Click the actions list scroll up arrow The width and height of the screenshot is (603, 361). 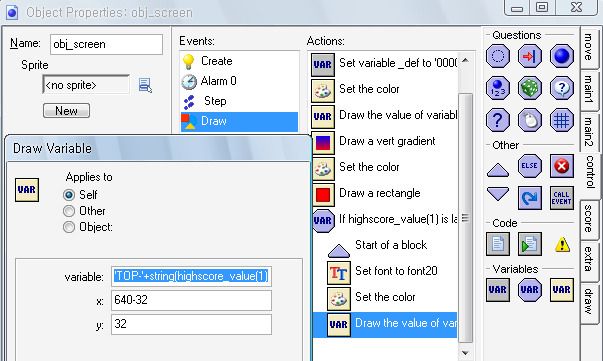466,60
